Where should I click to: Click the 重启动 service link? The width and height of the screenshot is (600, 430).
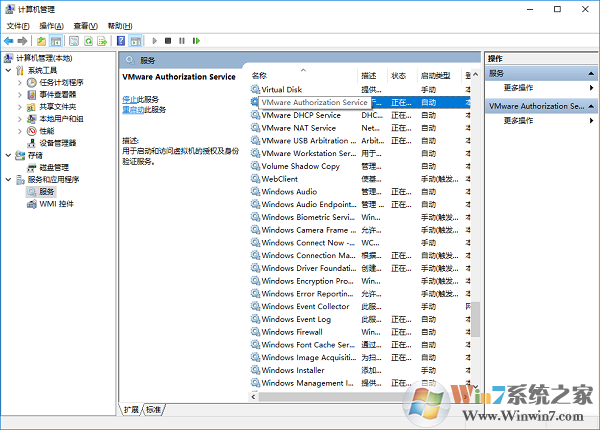[132, 110]
